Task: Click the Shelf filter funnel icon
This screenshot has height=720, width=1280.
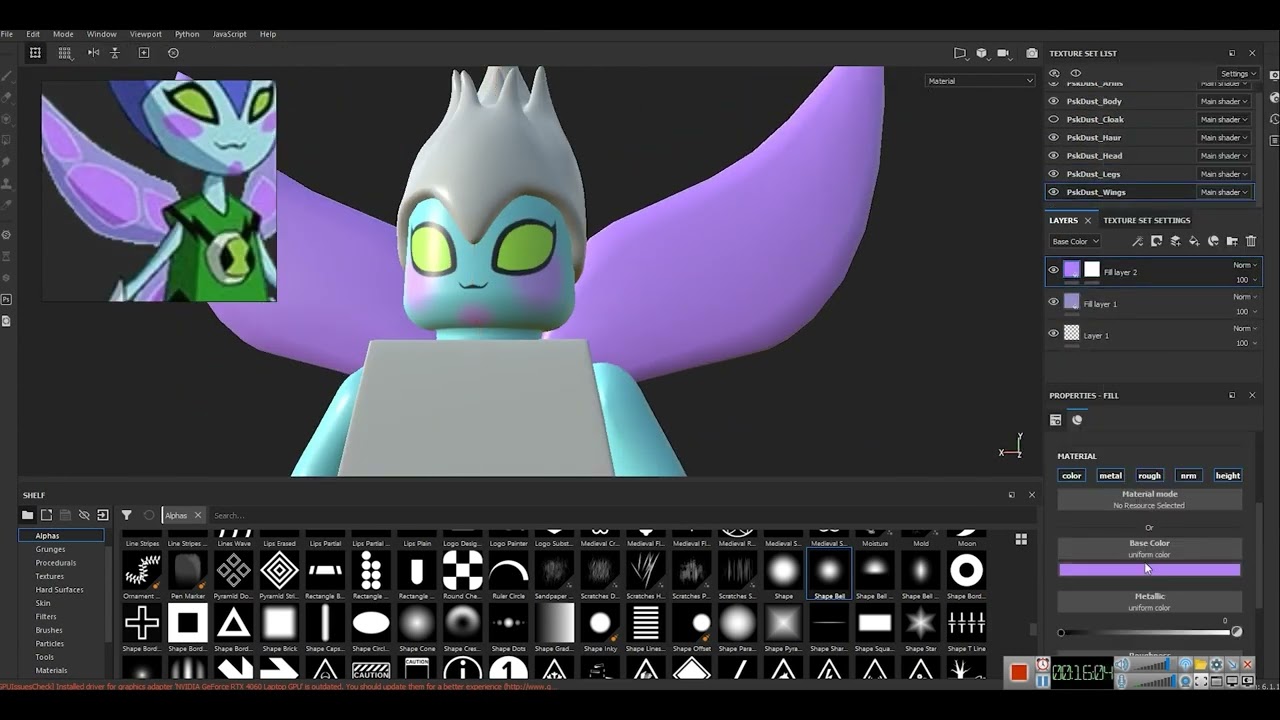Action: click(127, 515)
